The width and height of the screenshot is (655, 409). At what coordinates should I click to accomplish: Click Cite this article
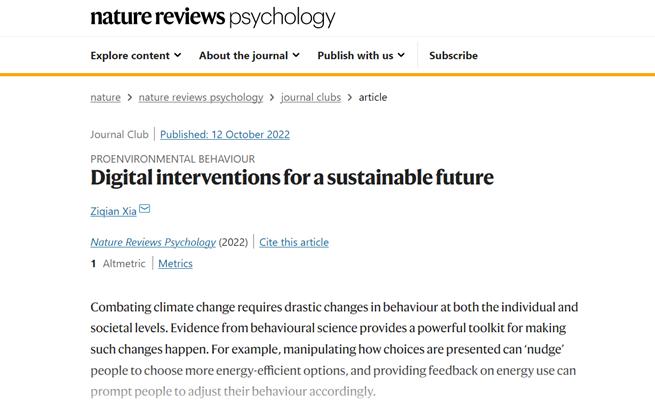pos(294,242)
